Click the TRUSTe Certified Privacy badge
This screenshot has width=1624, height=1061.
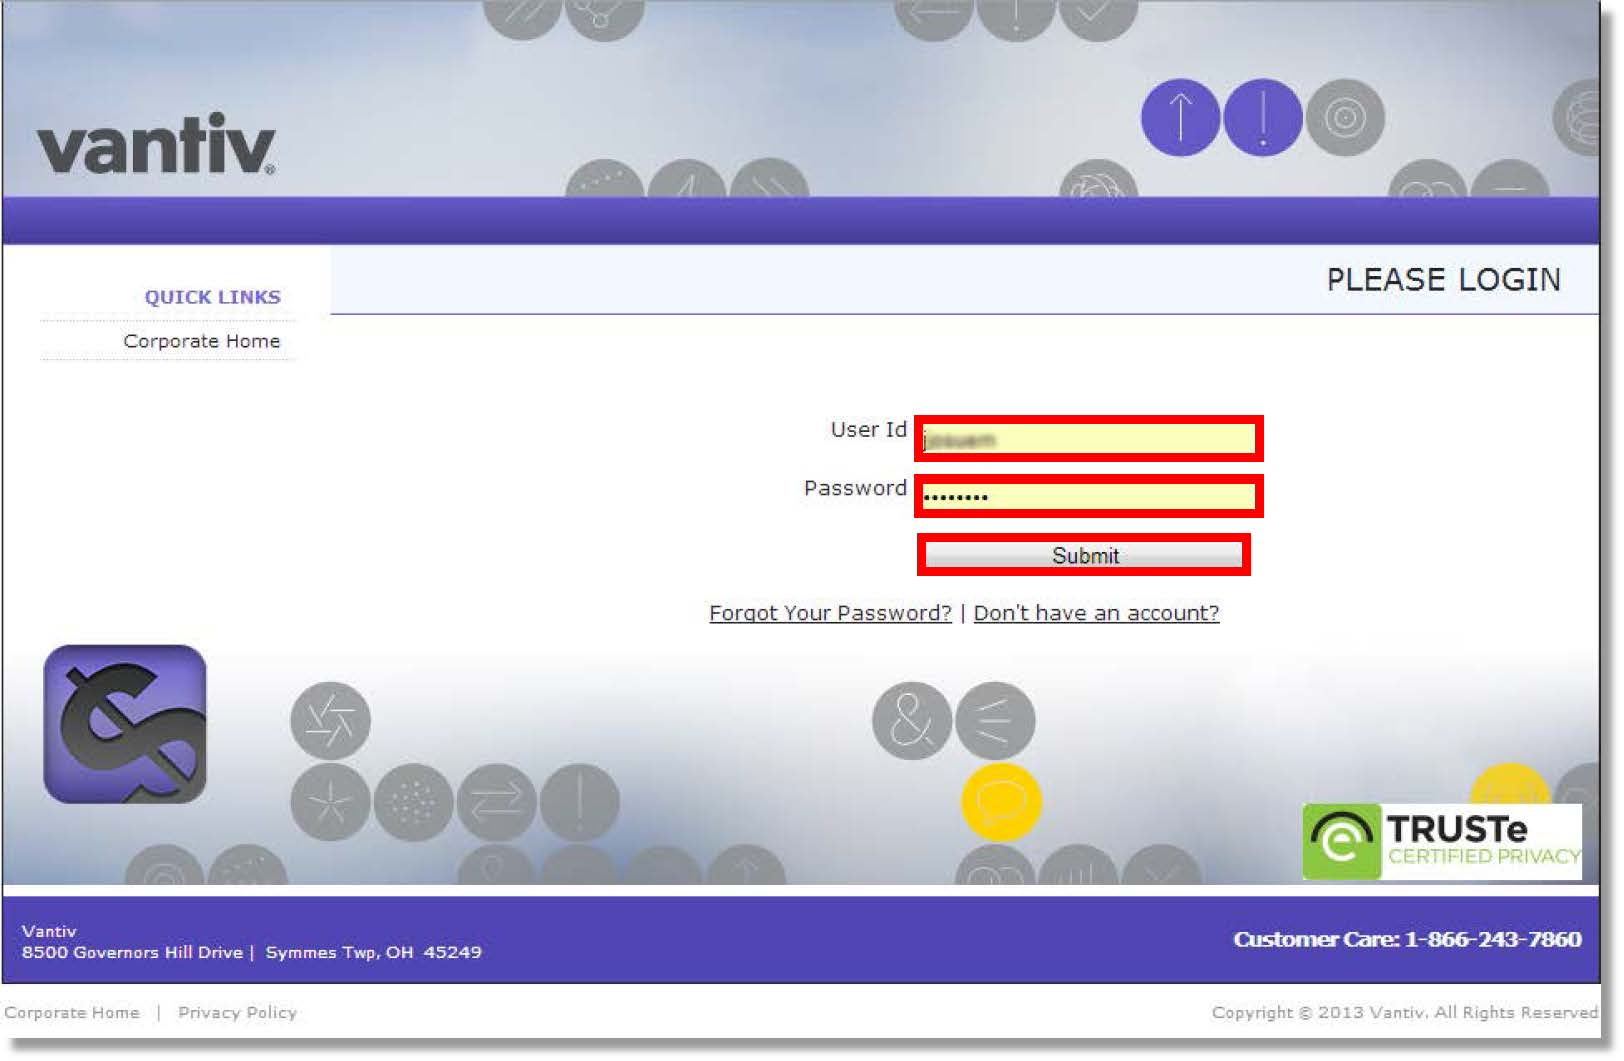[x=1438, y=840]
